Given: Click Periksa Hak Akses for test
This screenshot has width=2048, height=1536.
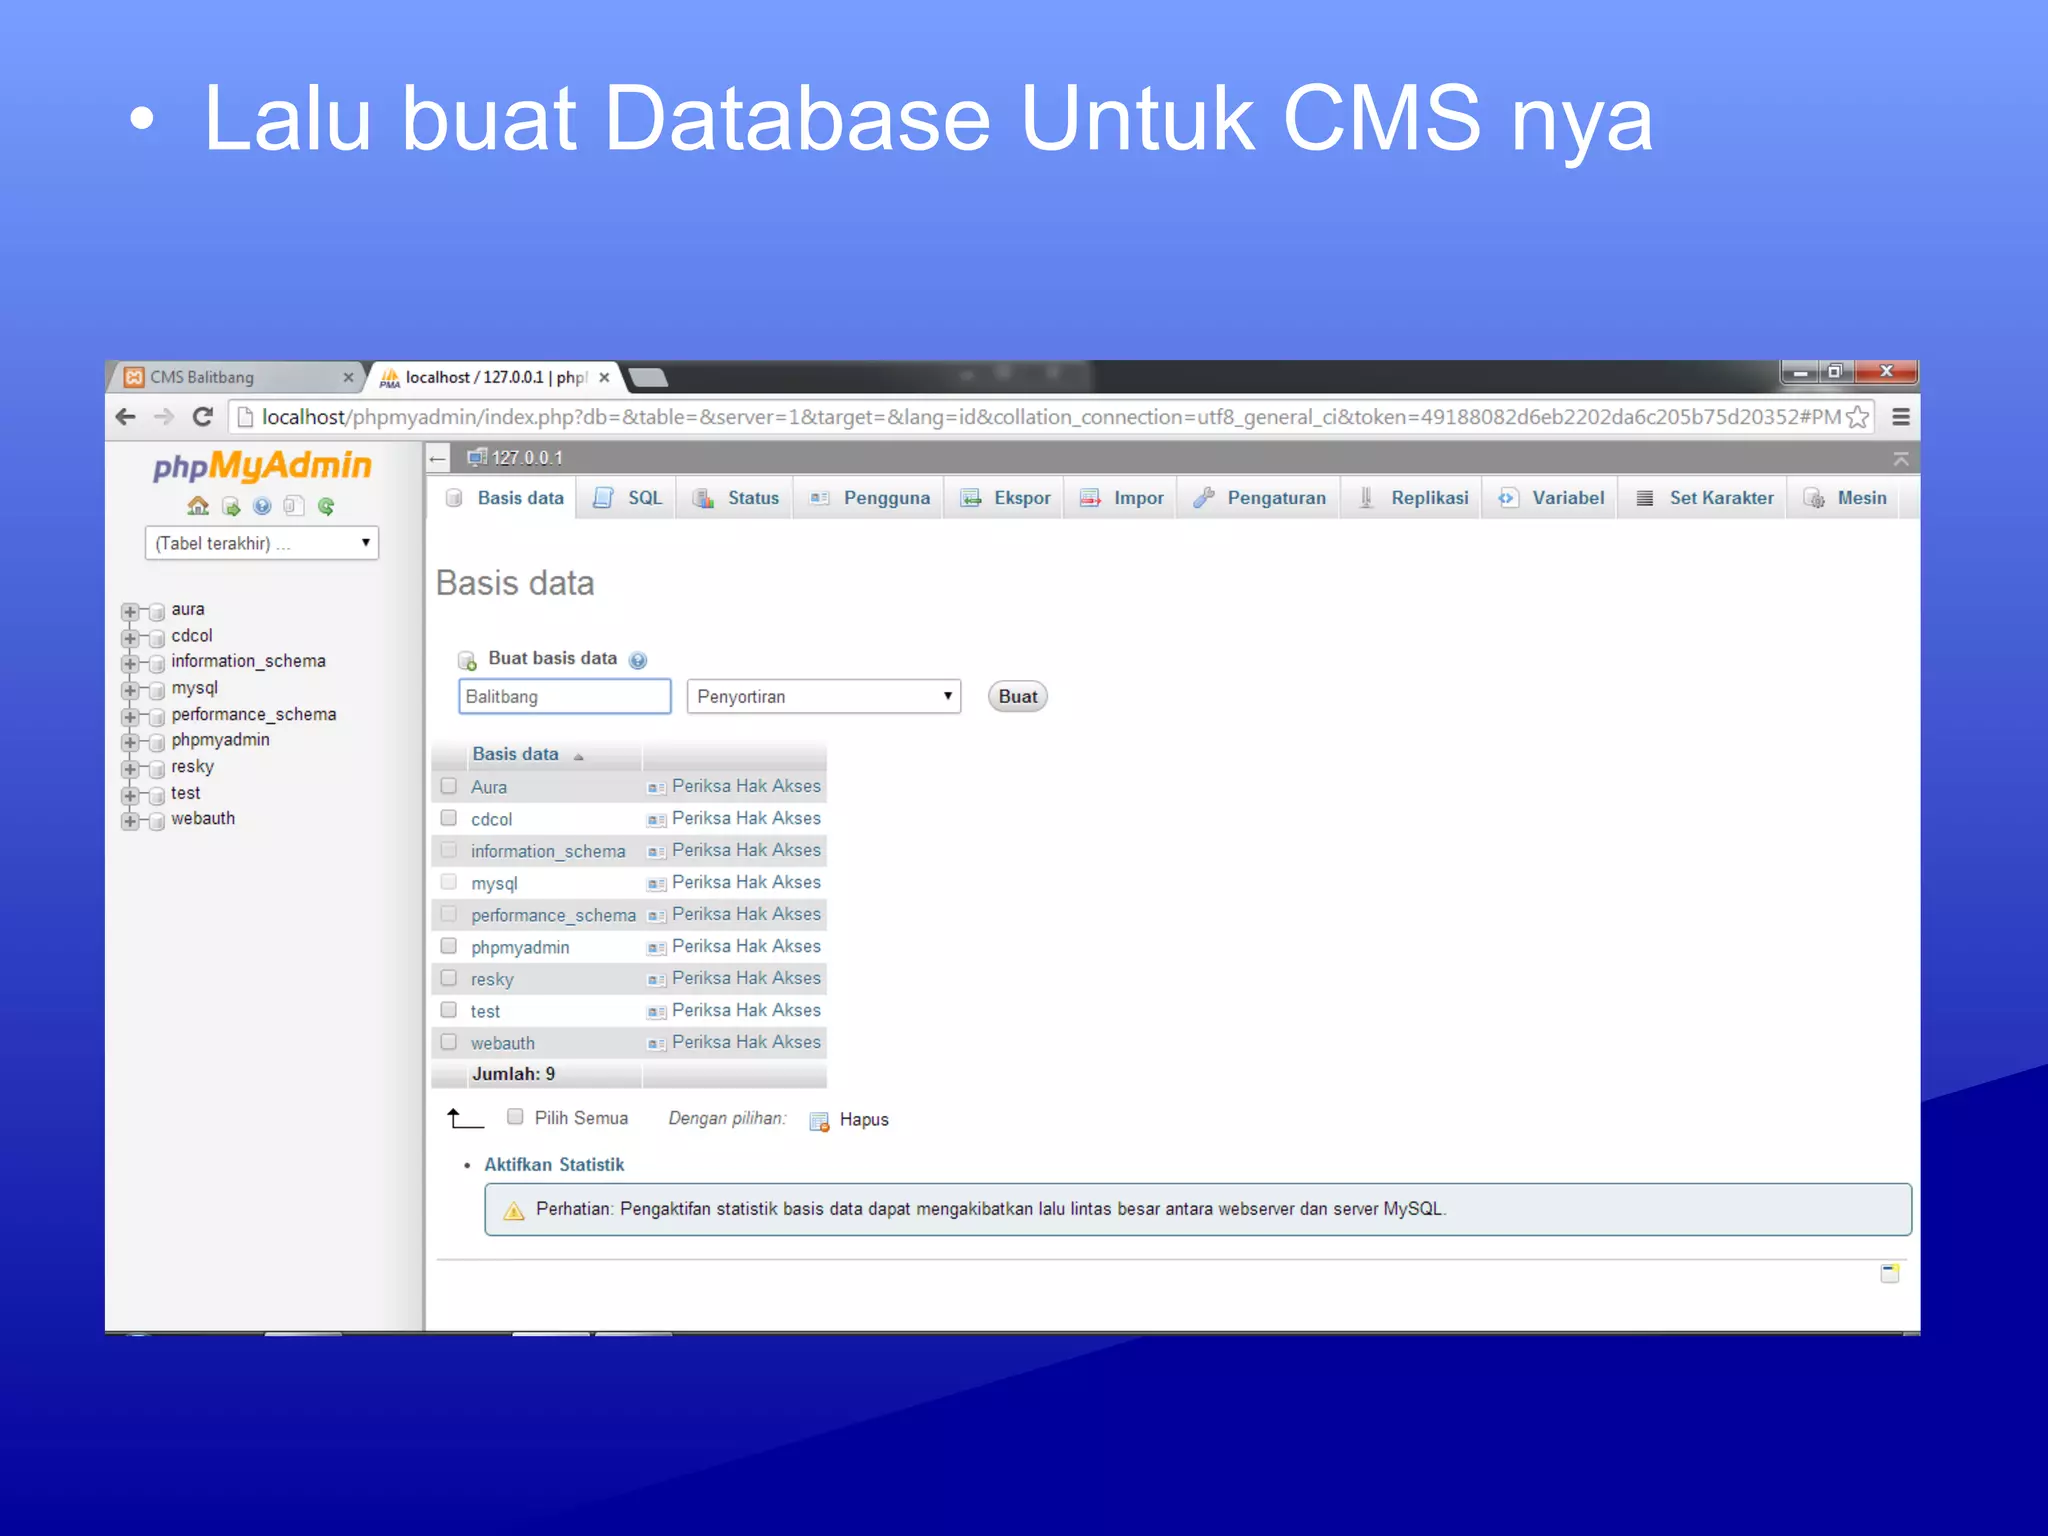Looking at the screenshot, I should (746, 1010).
